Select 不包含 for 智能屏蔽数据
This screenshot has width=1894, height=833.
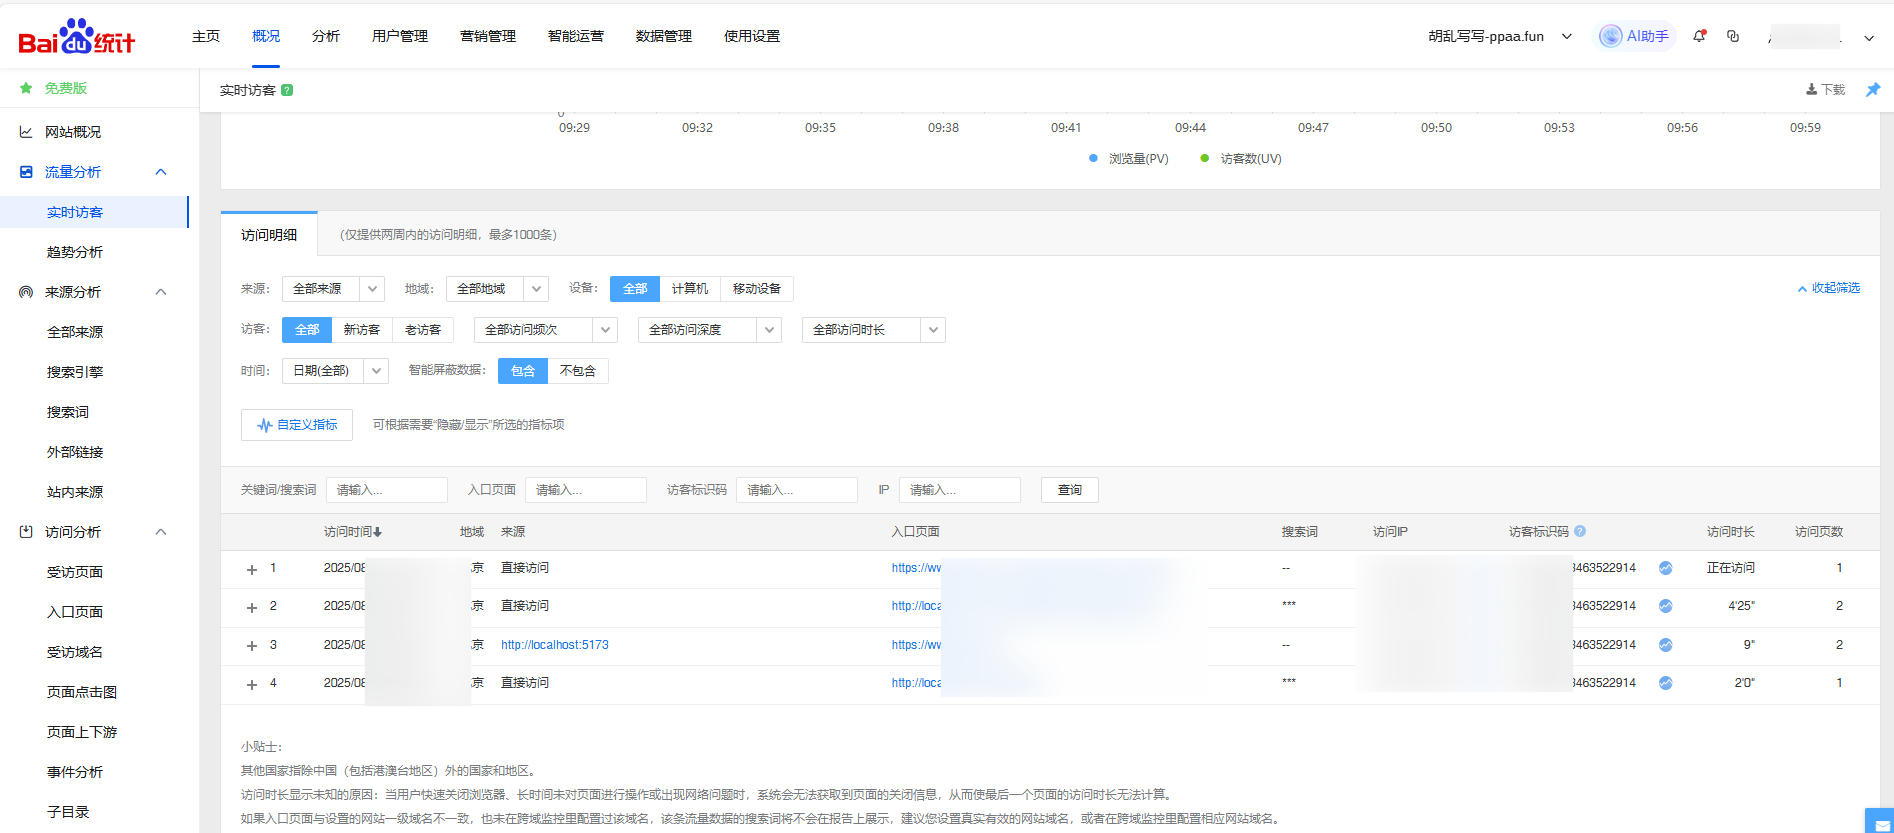tap(578, 371)
